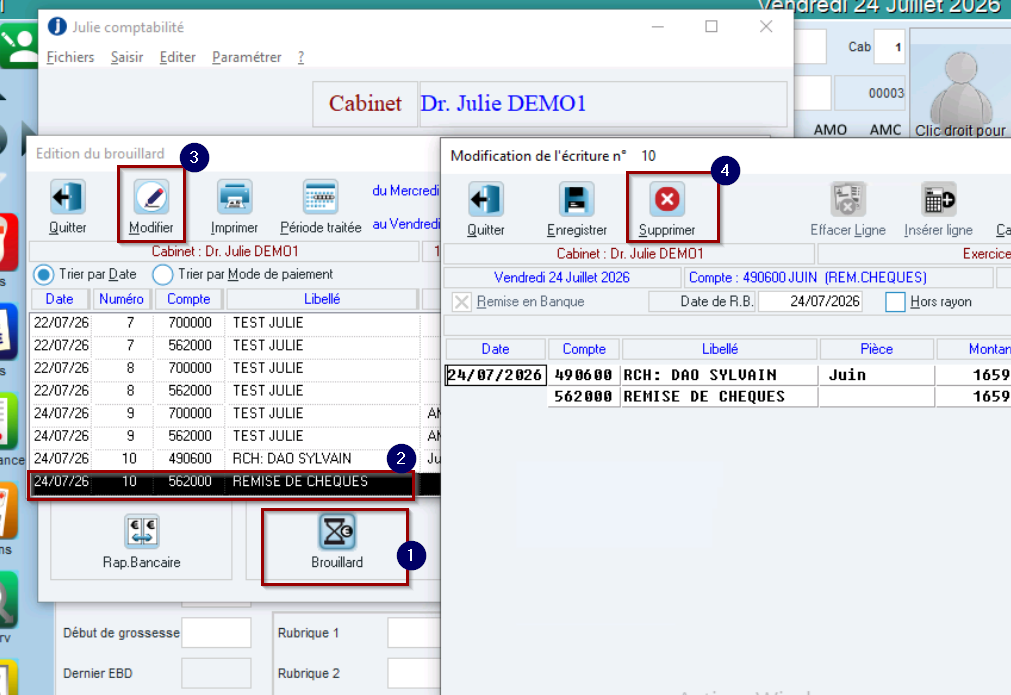This screenshot has height=695, width=1011.
Task: Open Rap.Bancaire reconciliation icon
Action: click(x=141, y=532)
